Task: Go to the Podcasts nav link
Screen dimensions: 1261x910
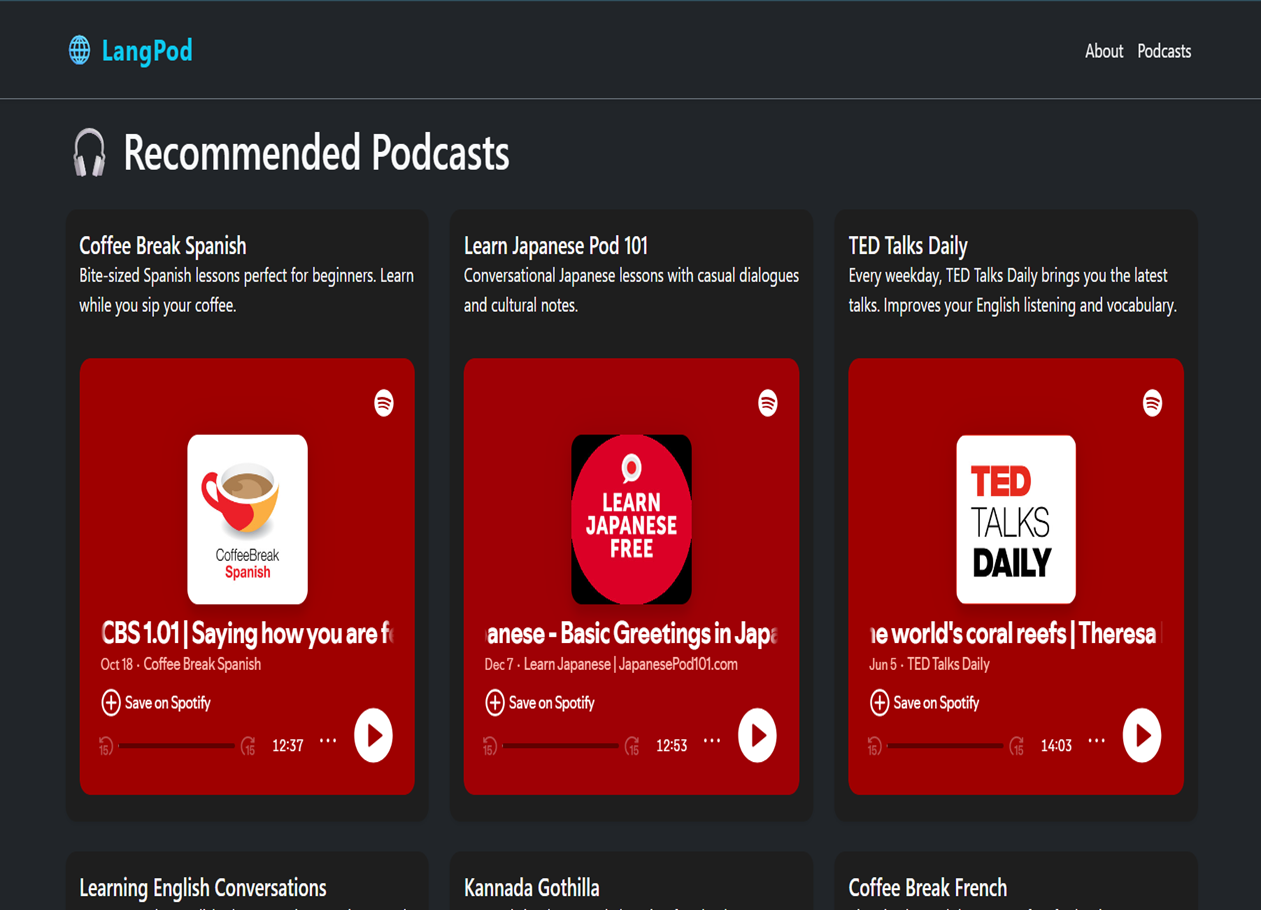Action: [1164, 51]
